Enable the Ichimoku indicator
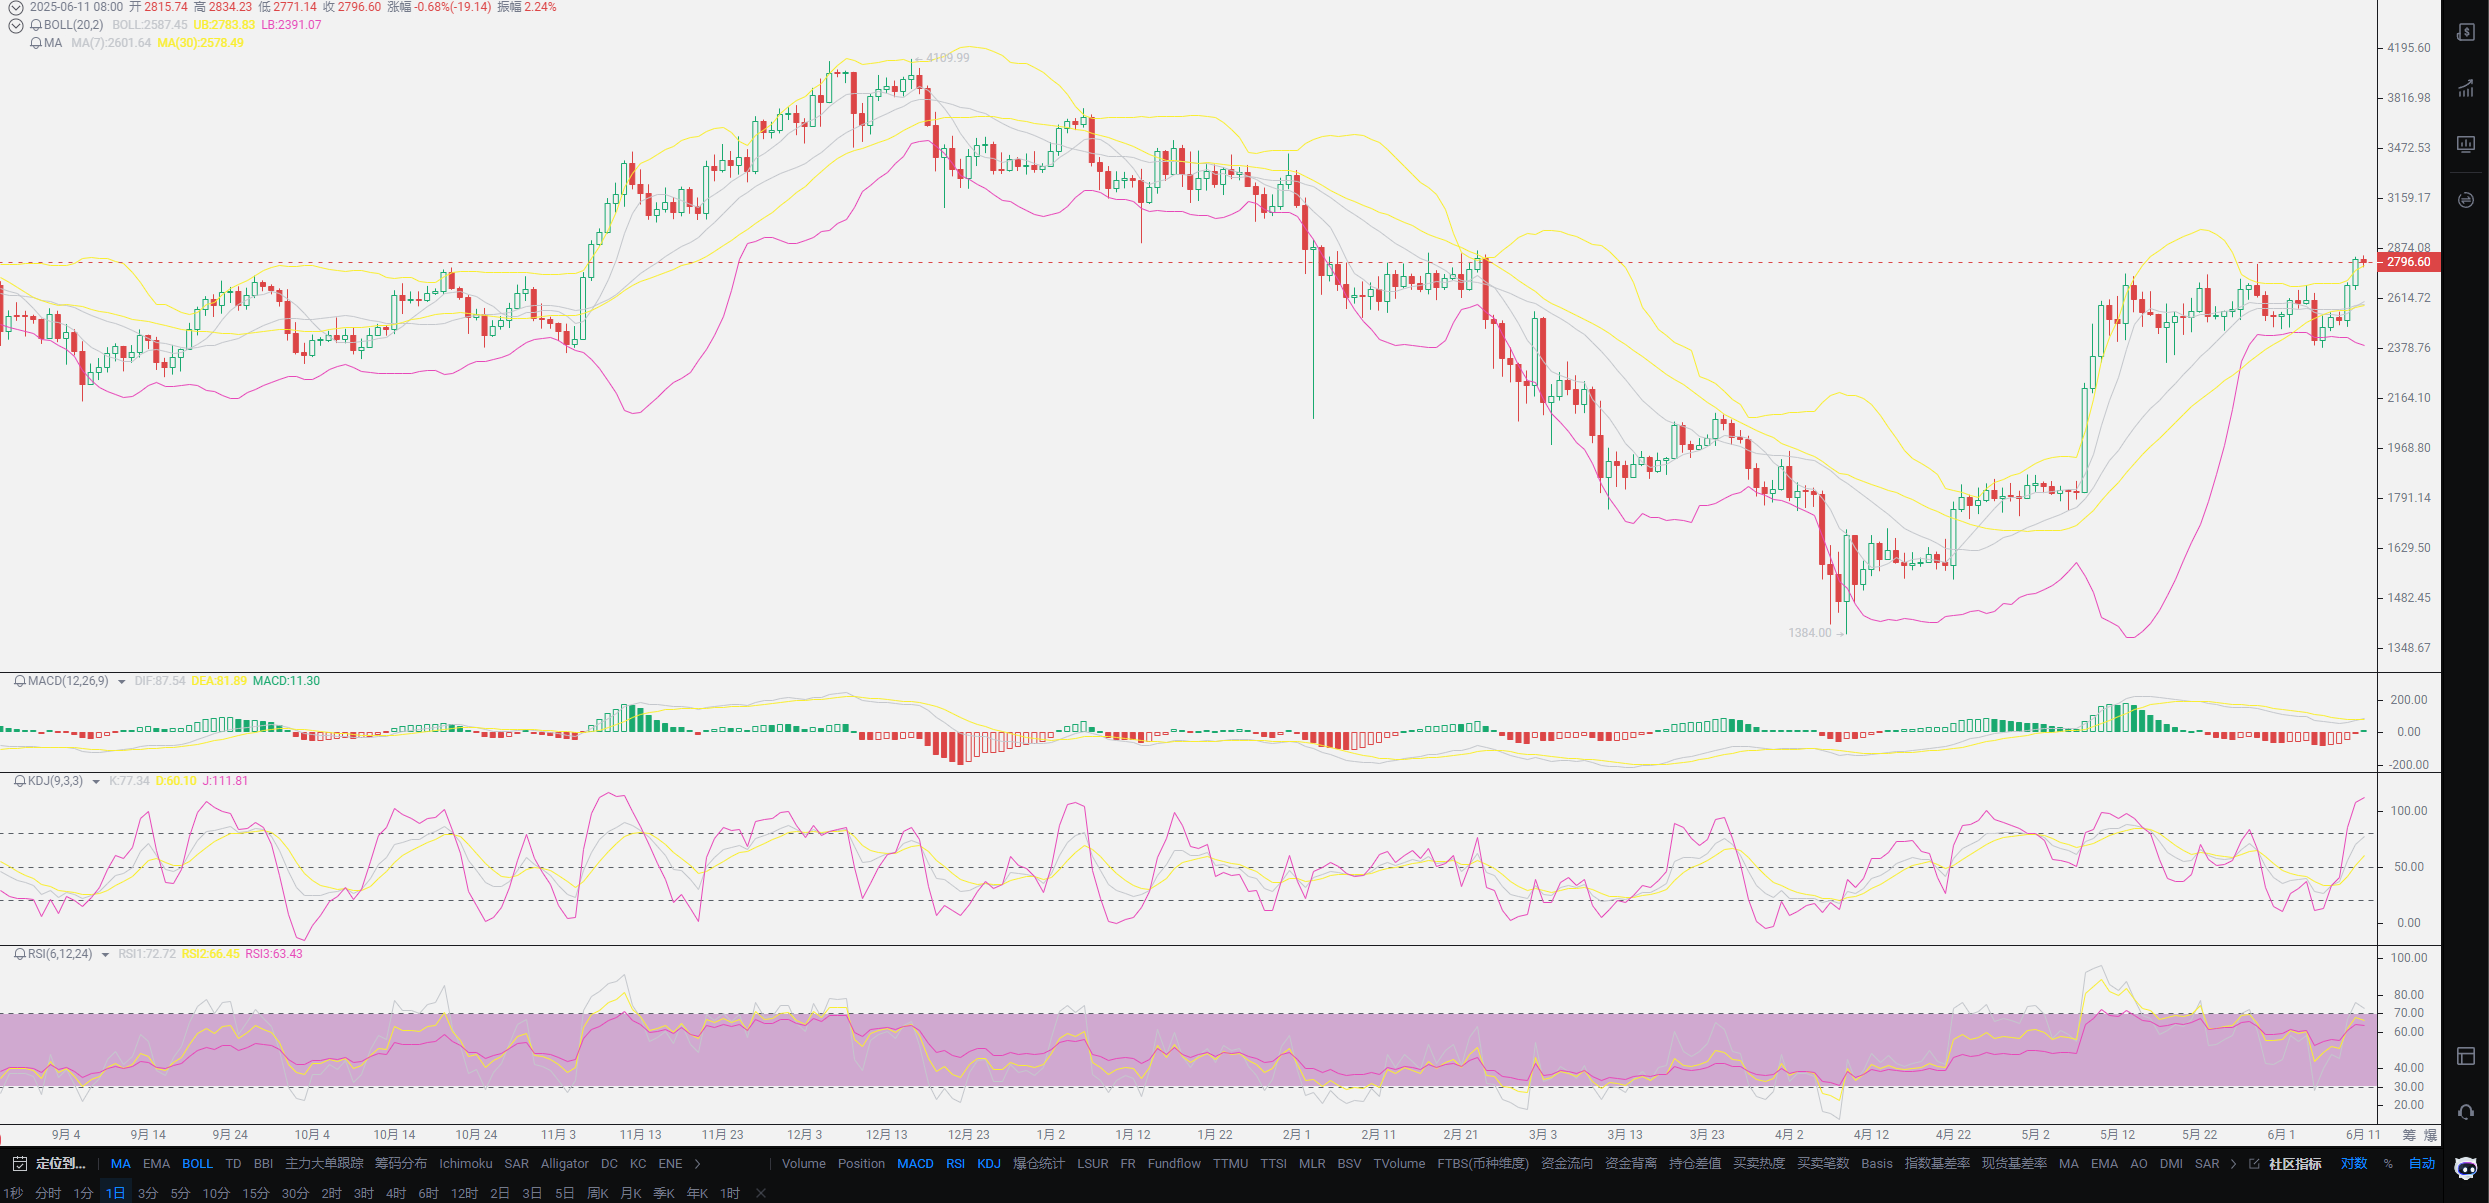This screenshot has height=1203, width=2489. [x=465, y=1164]
